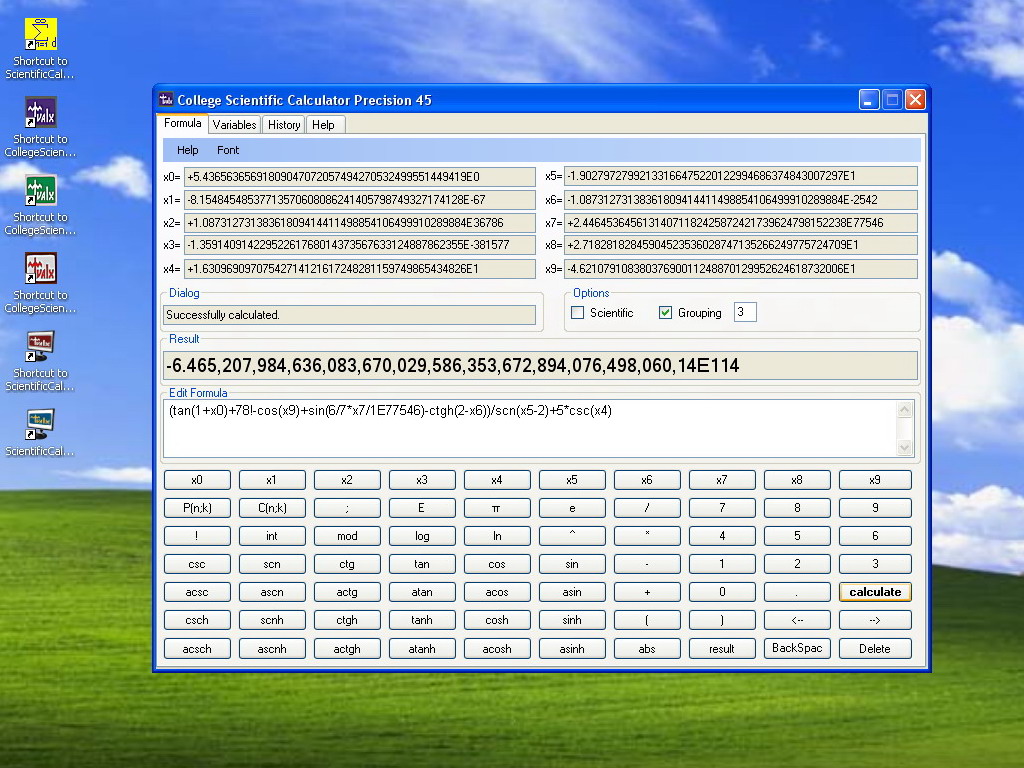Click the calculator title bar app icon
The width and height of the screenshot is (1024, 768).
(167, 100)
